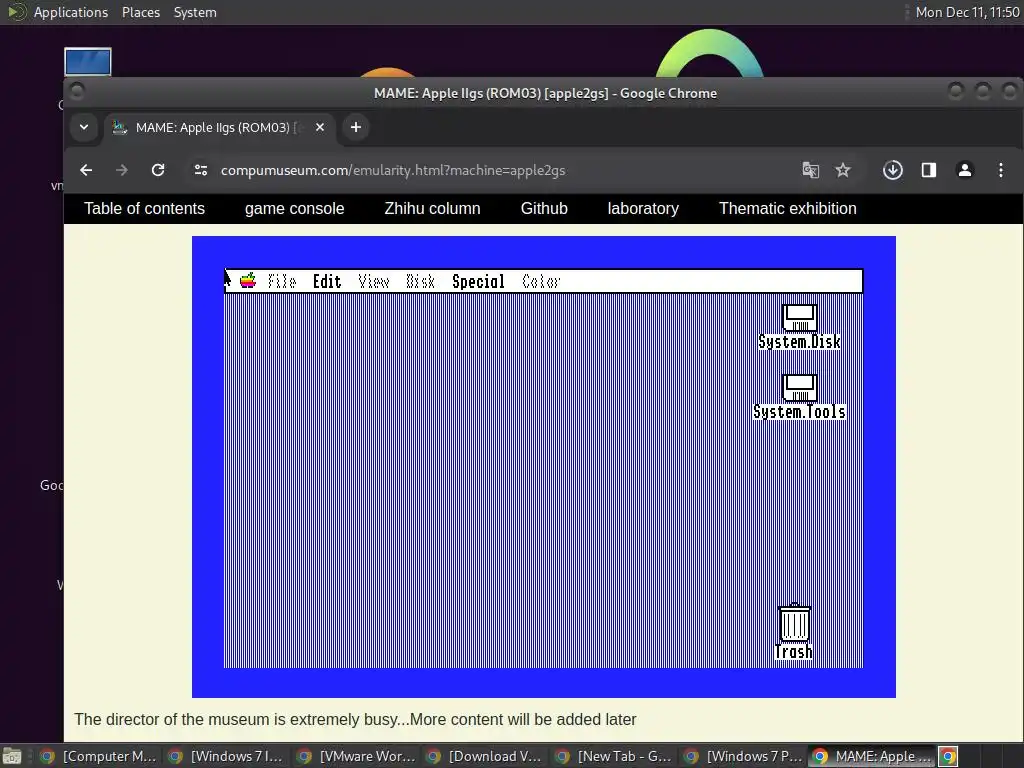The height and width of the screenshot is (768, 1024).
Task: Select the System.Tools disk icon
Action: tap(799, 397)
